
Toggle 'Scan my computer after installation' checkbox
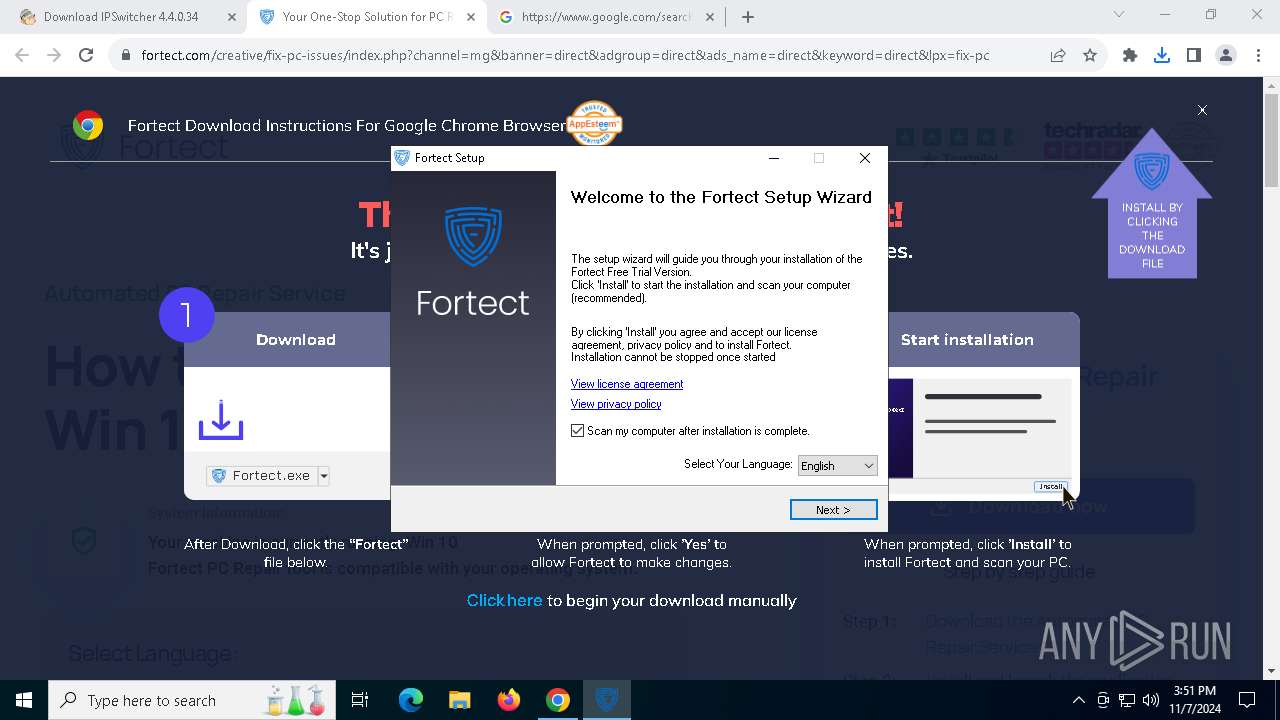[577, 431]
